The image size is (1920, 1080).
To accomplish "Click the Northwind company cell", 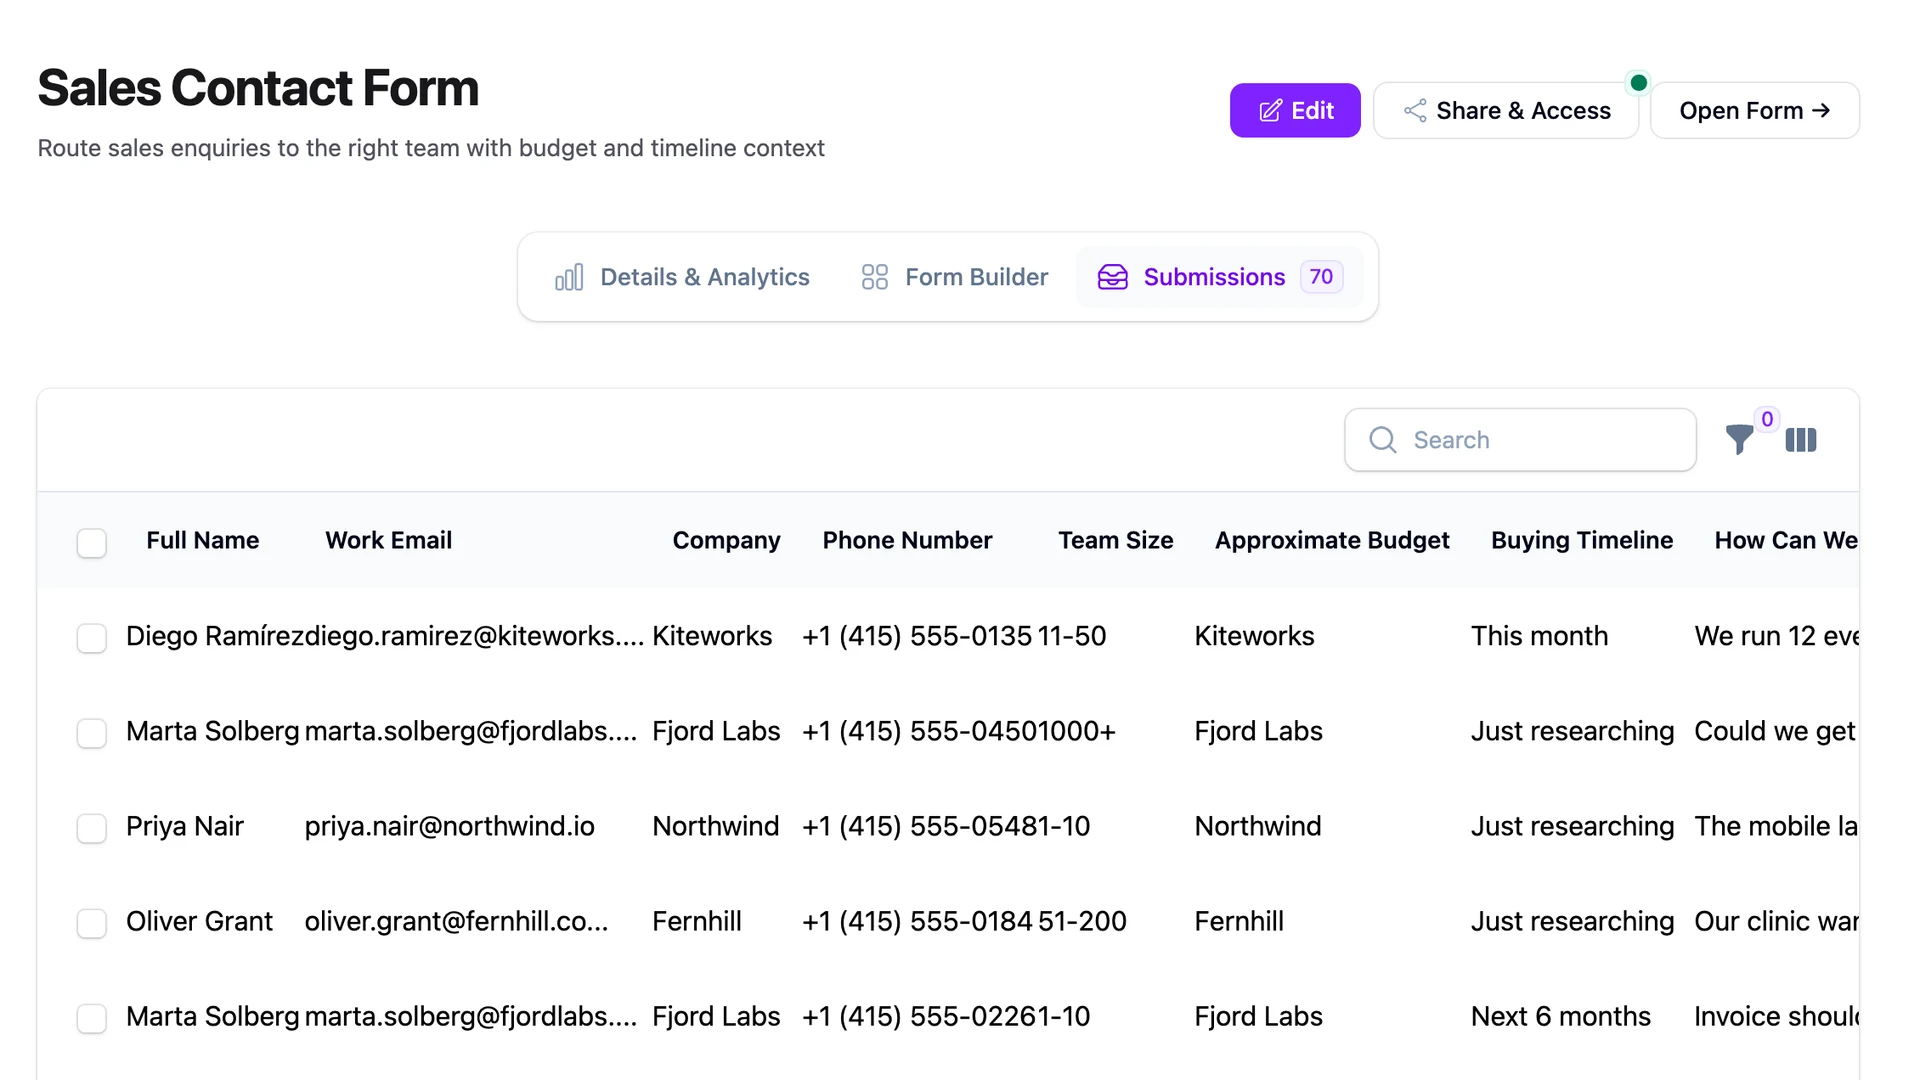I will pos(715,826).
